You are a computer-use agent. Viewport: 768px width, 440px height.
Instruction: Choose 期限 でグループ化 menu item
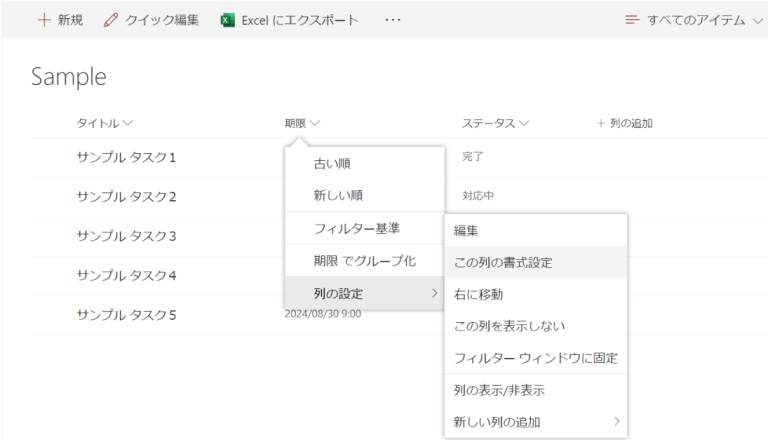point(365,261)
